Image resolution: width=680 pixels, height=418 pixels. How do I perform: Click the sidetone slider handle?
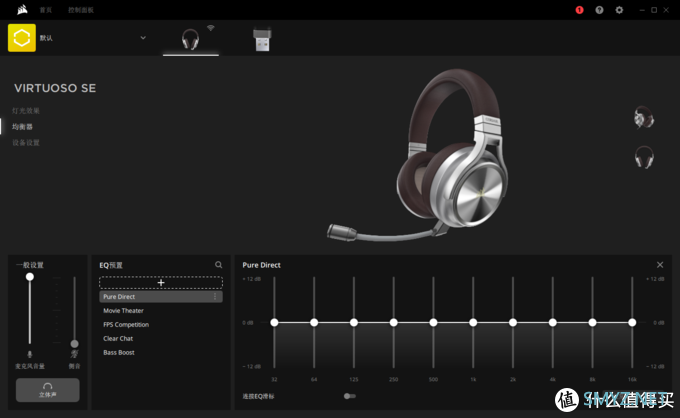(75, 343)
